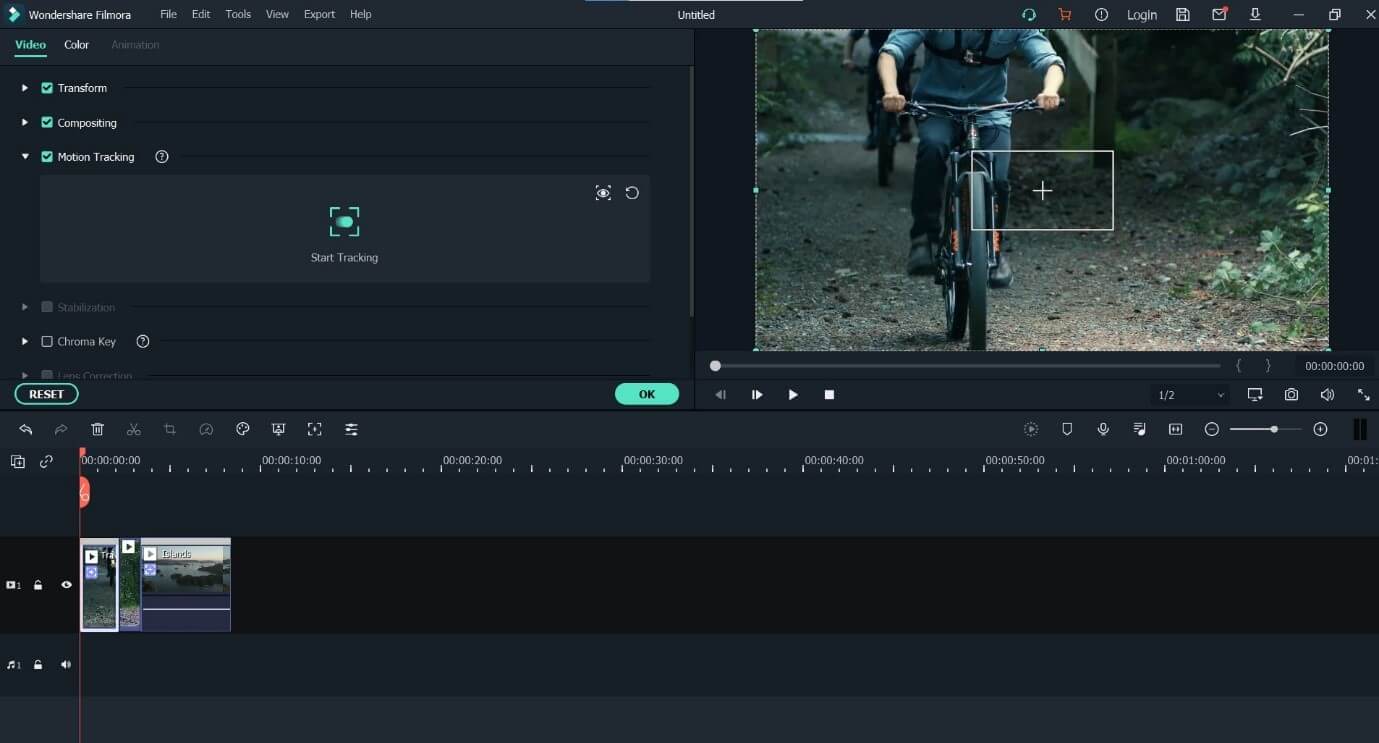Collapse the Motion Tracking section arrow

(x=25, y=157)
